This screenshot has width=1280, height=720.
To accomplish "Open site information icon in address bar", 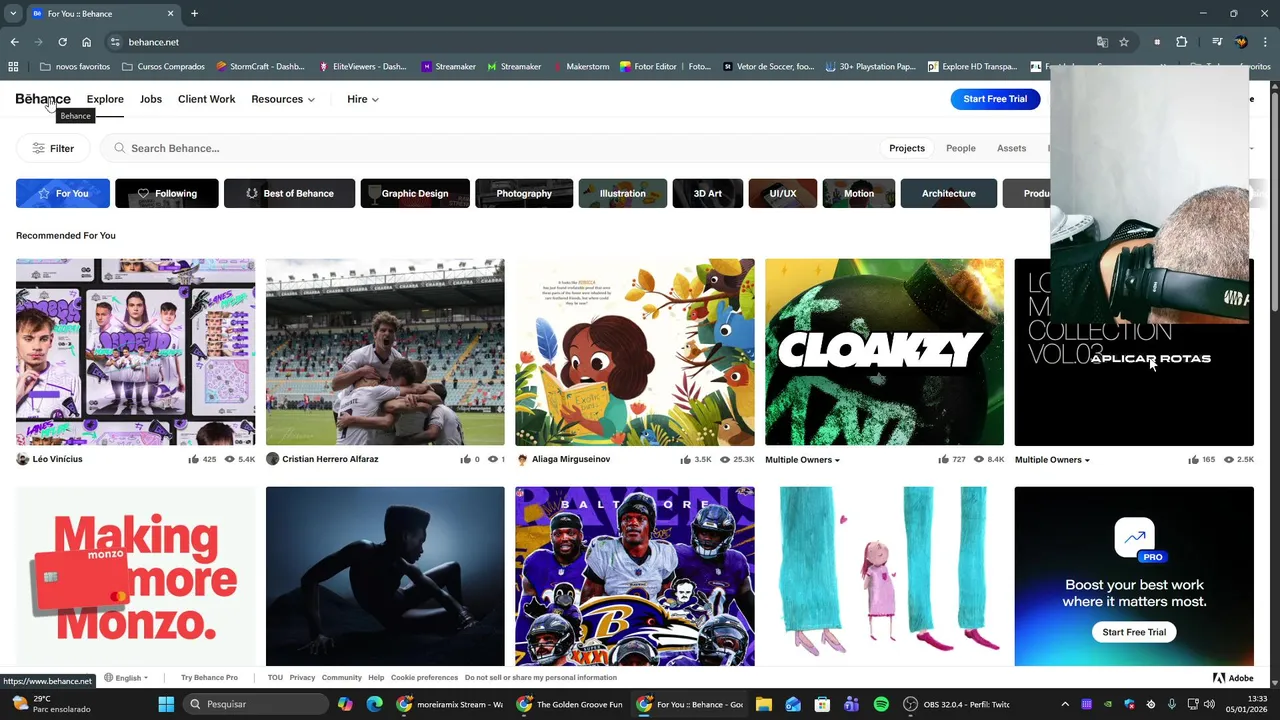I will (115, 42).
